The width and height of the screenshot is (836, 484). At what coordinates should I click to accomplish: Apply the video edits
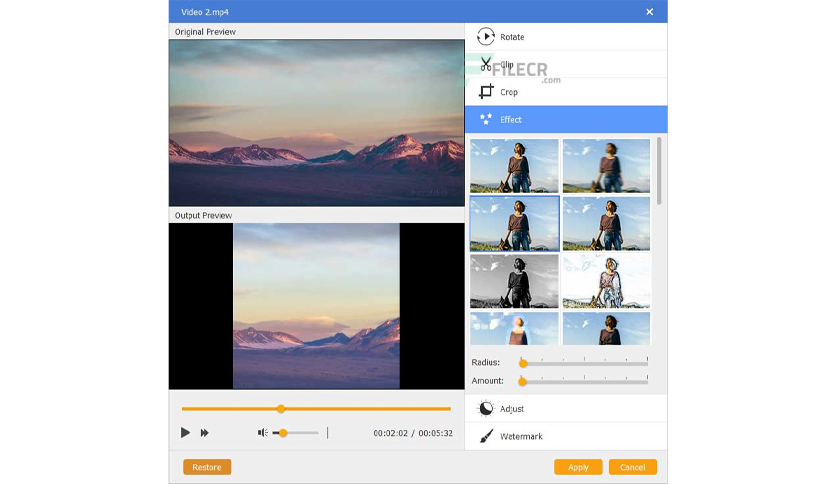(578, 467)
